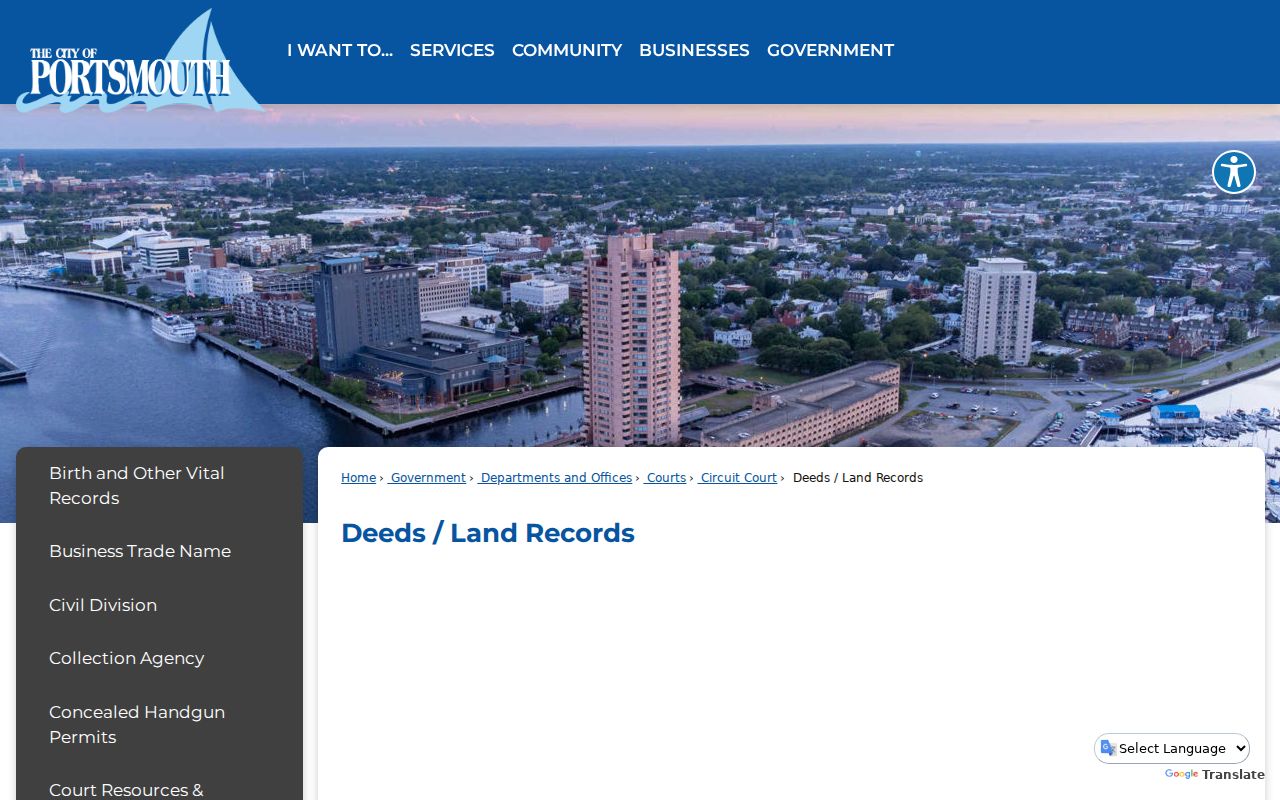Go to Home breadcrumb link
This screenshot has height=800, width=1280.
pyautogui.click(x=358, y=478)
